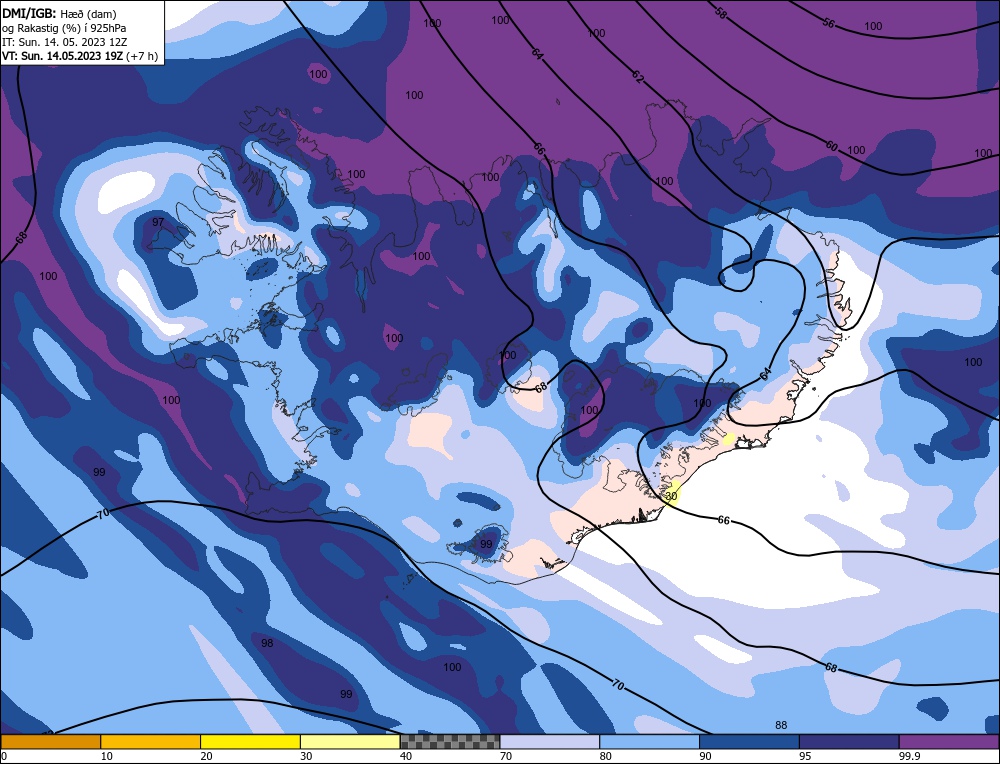
Task: Click the grey checkered 40–70 legend swatch
Action: 450,742
